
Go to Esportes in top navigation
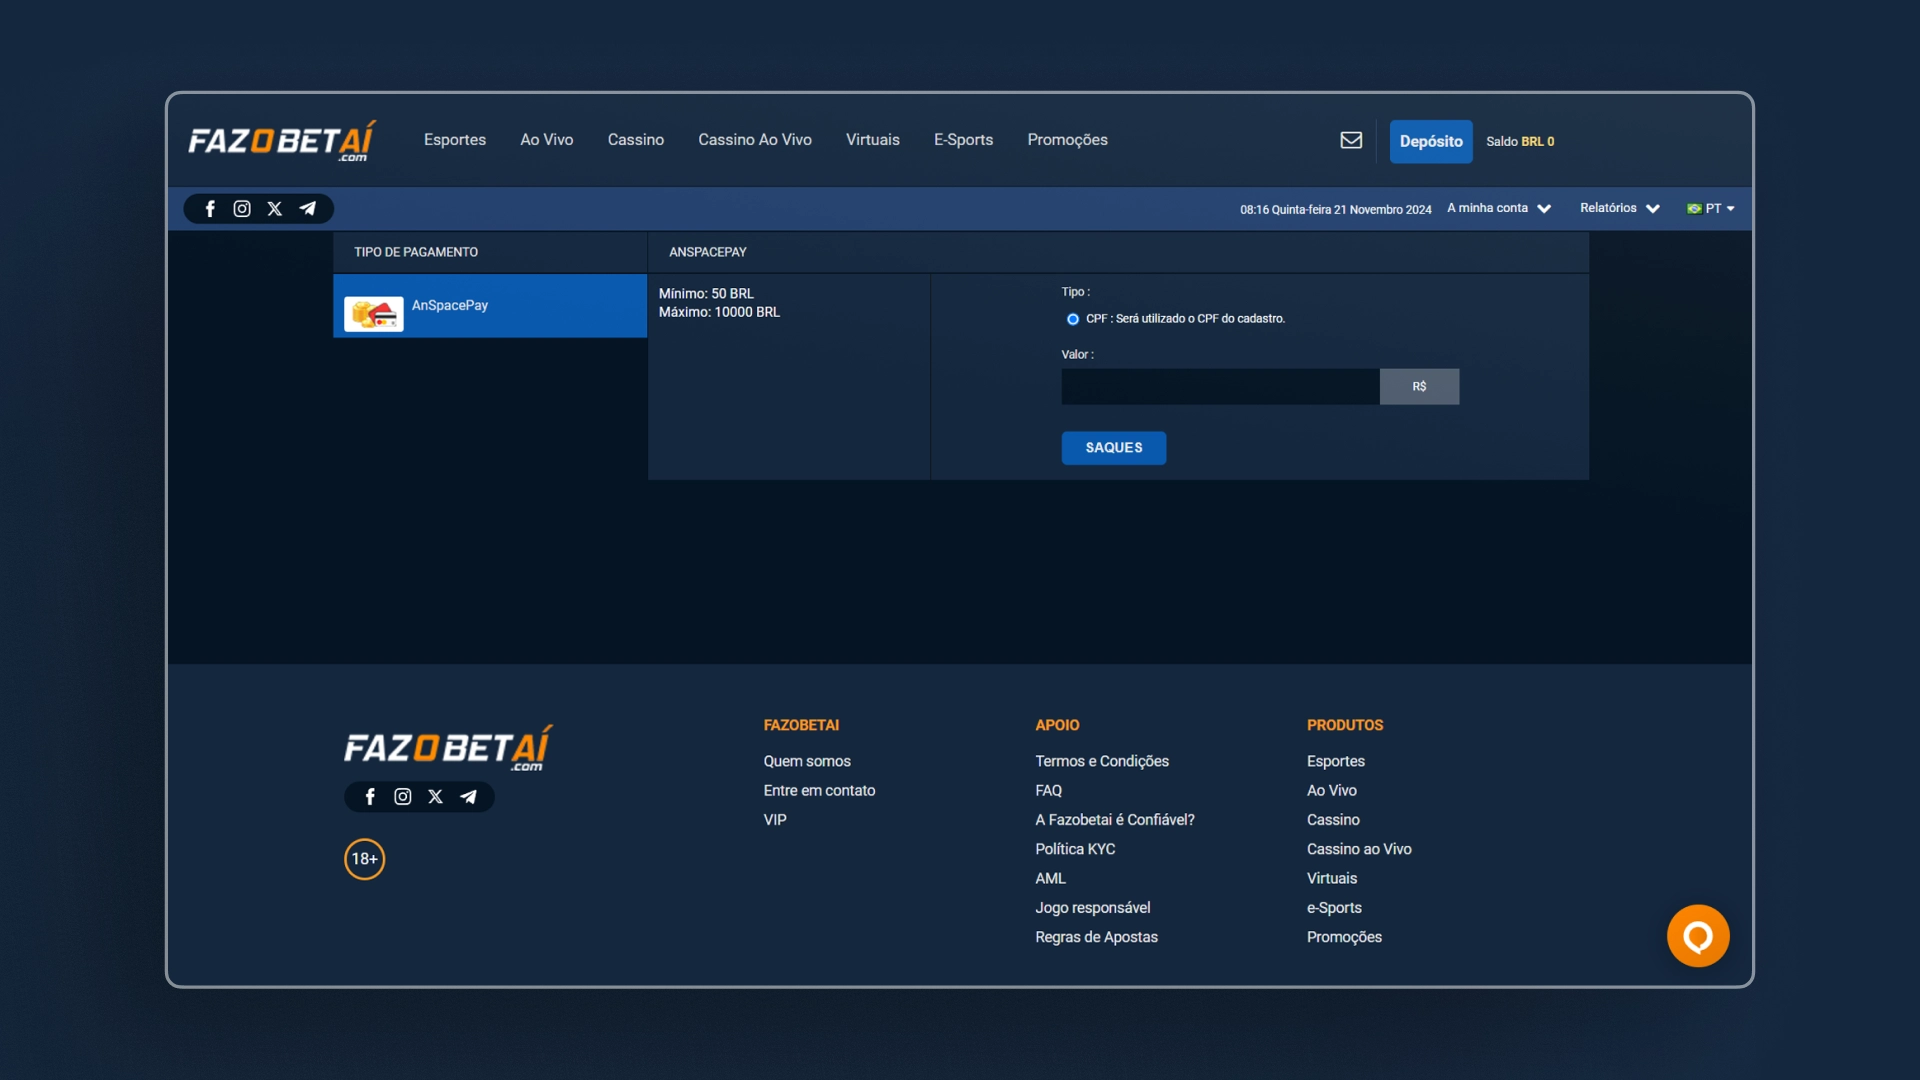pyautogui.click(x=455, y=140)
